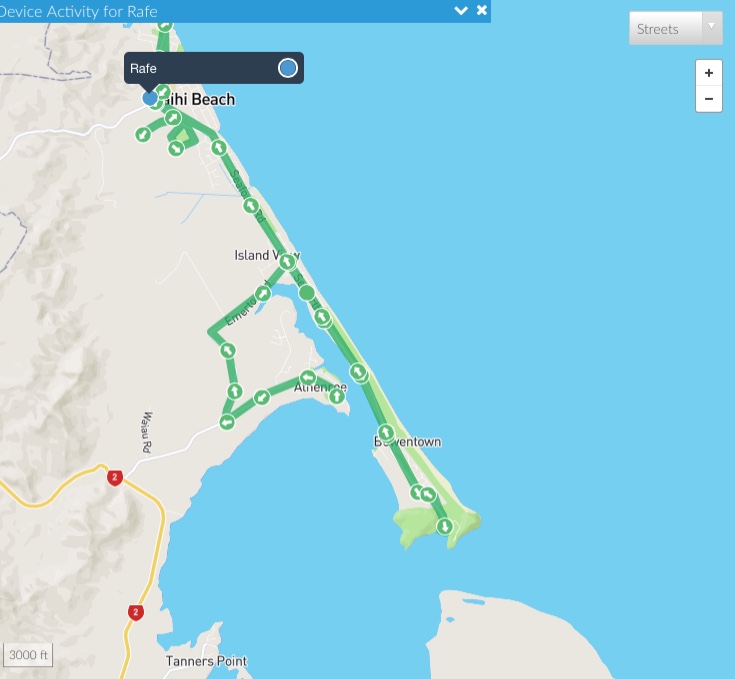Click the left-arrow marker at Athenree
The height and width of the screenshot is (679, 735).
pos(308,377)
